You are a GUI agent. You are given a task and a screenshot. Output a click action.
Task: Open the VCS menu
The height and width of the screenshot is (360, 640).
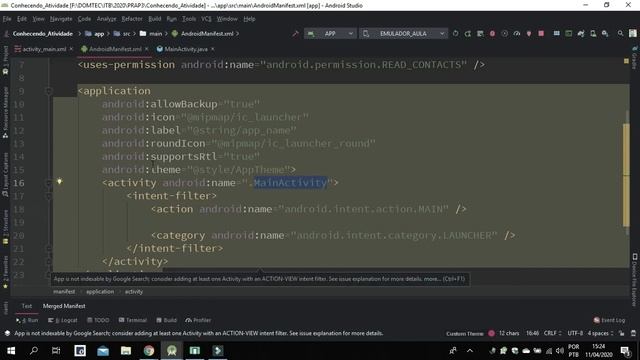pos(206,19)
